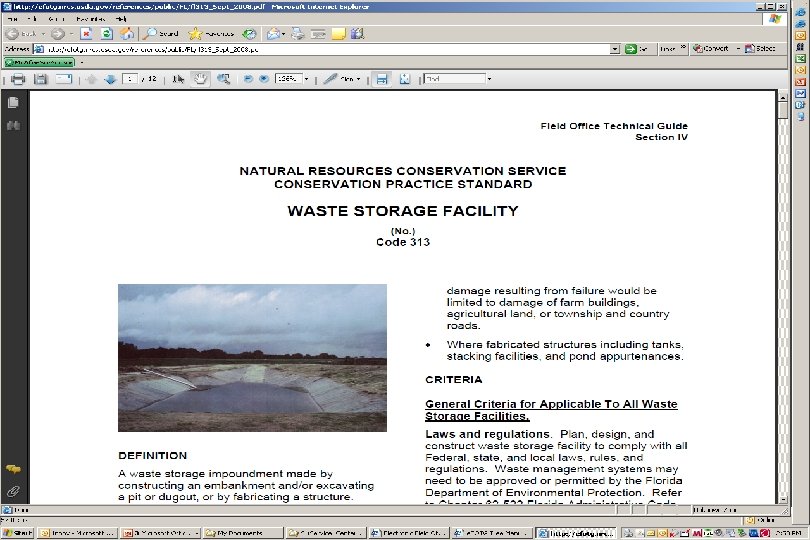Click the IE Print icon

pyautogui.click(x=298, y=34)
